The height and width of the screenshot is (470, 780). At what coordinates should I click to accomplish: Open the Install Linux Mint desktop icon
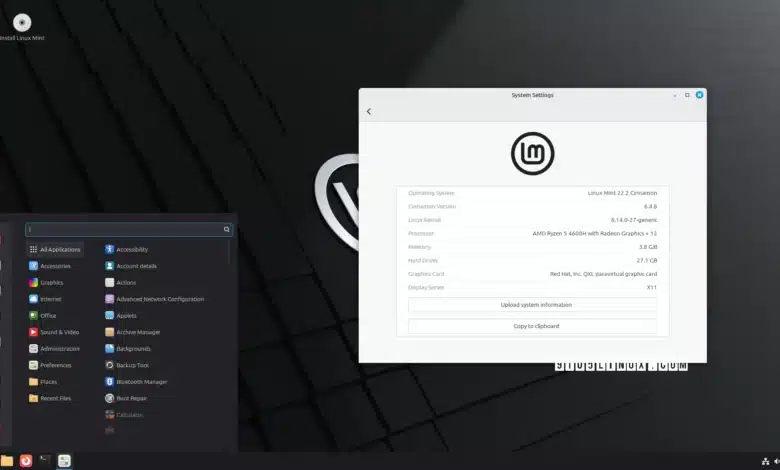point(22,27)
